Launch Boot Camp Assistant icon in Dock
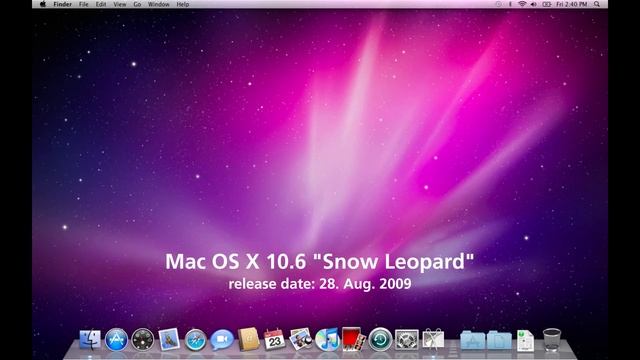 [x=433, y=339]
